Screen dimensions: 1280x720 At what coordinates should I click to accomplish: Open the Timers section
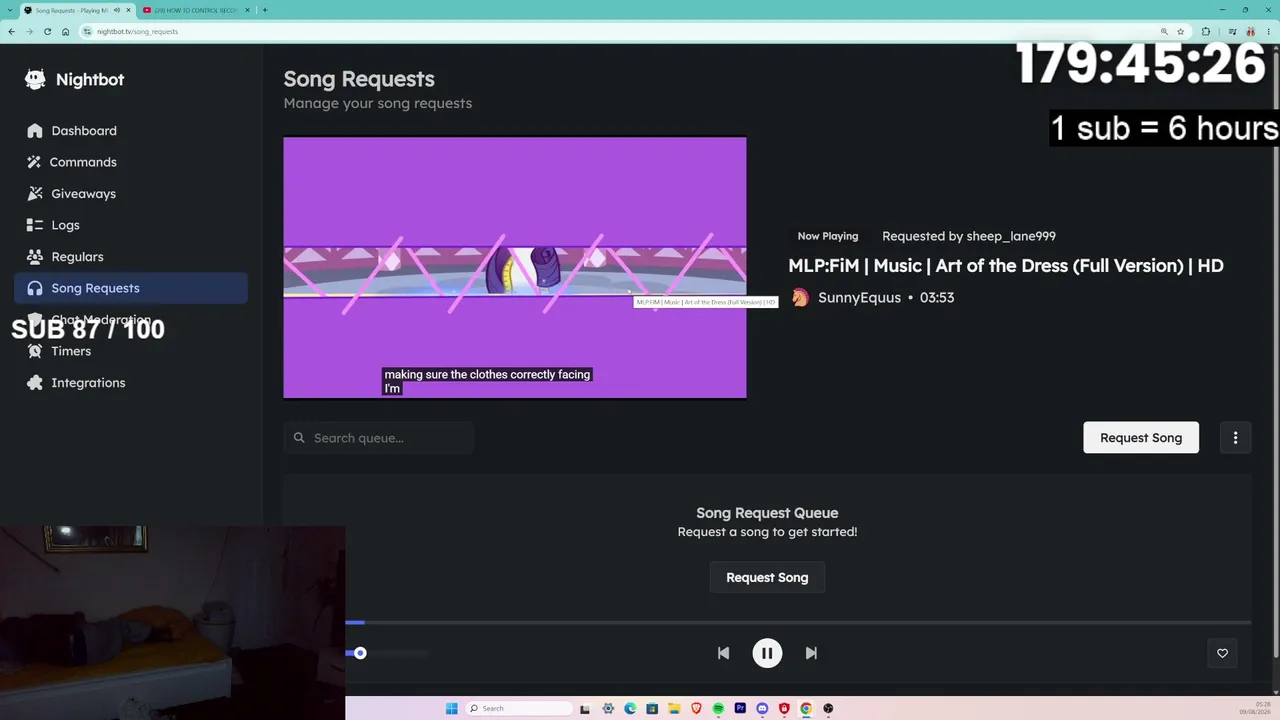pos(131,351)
